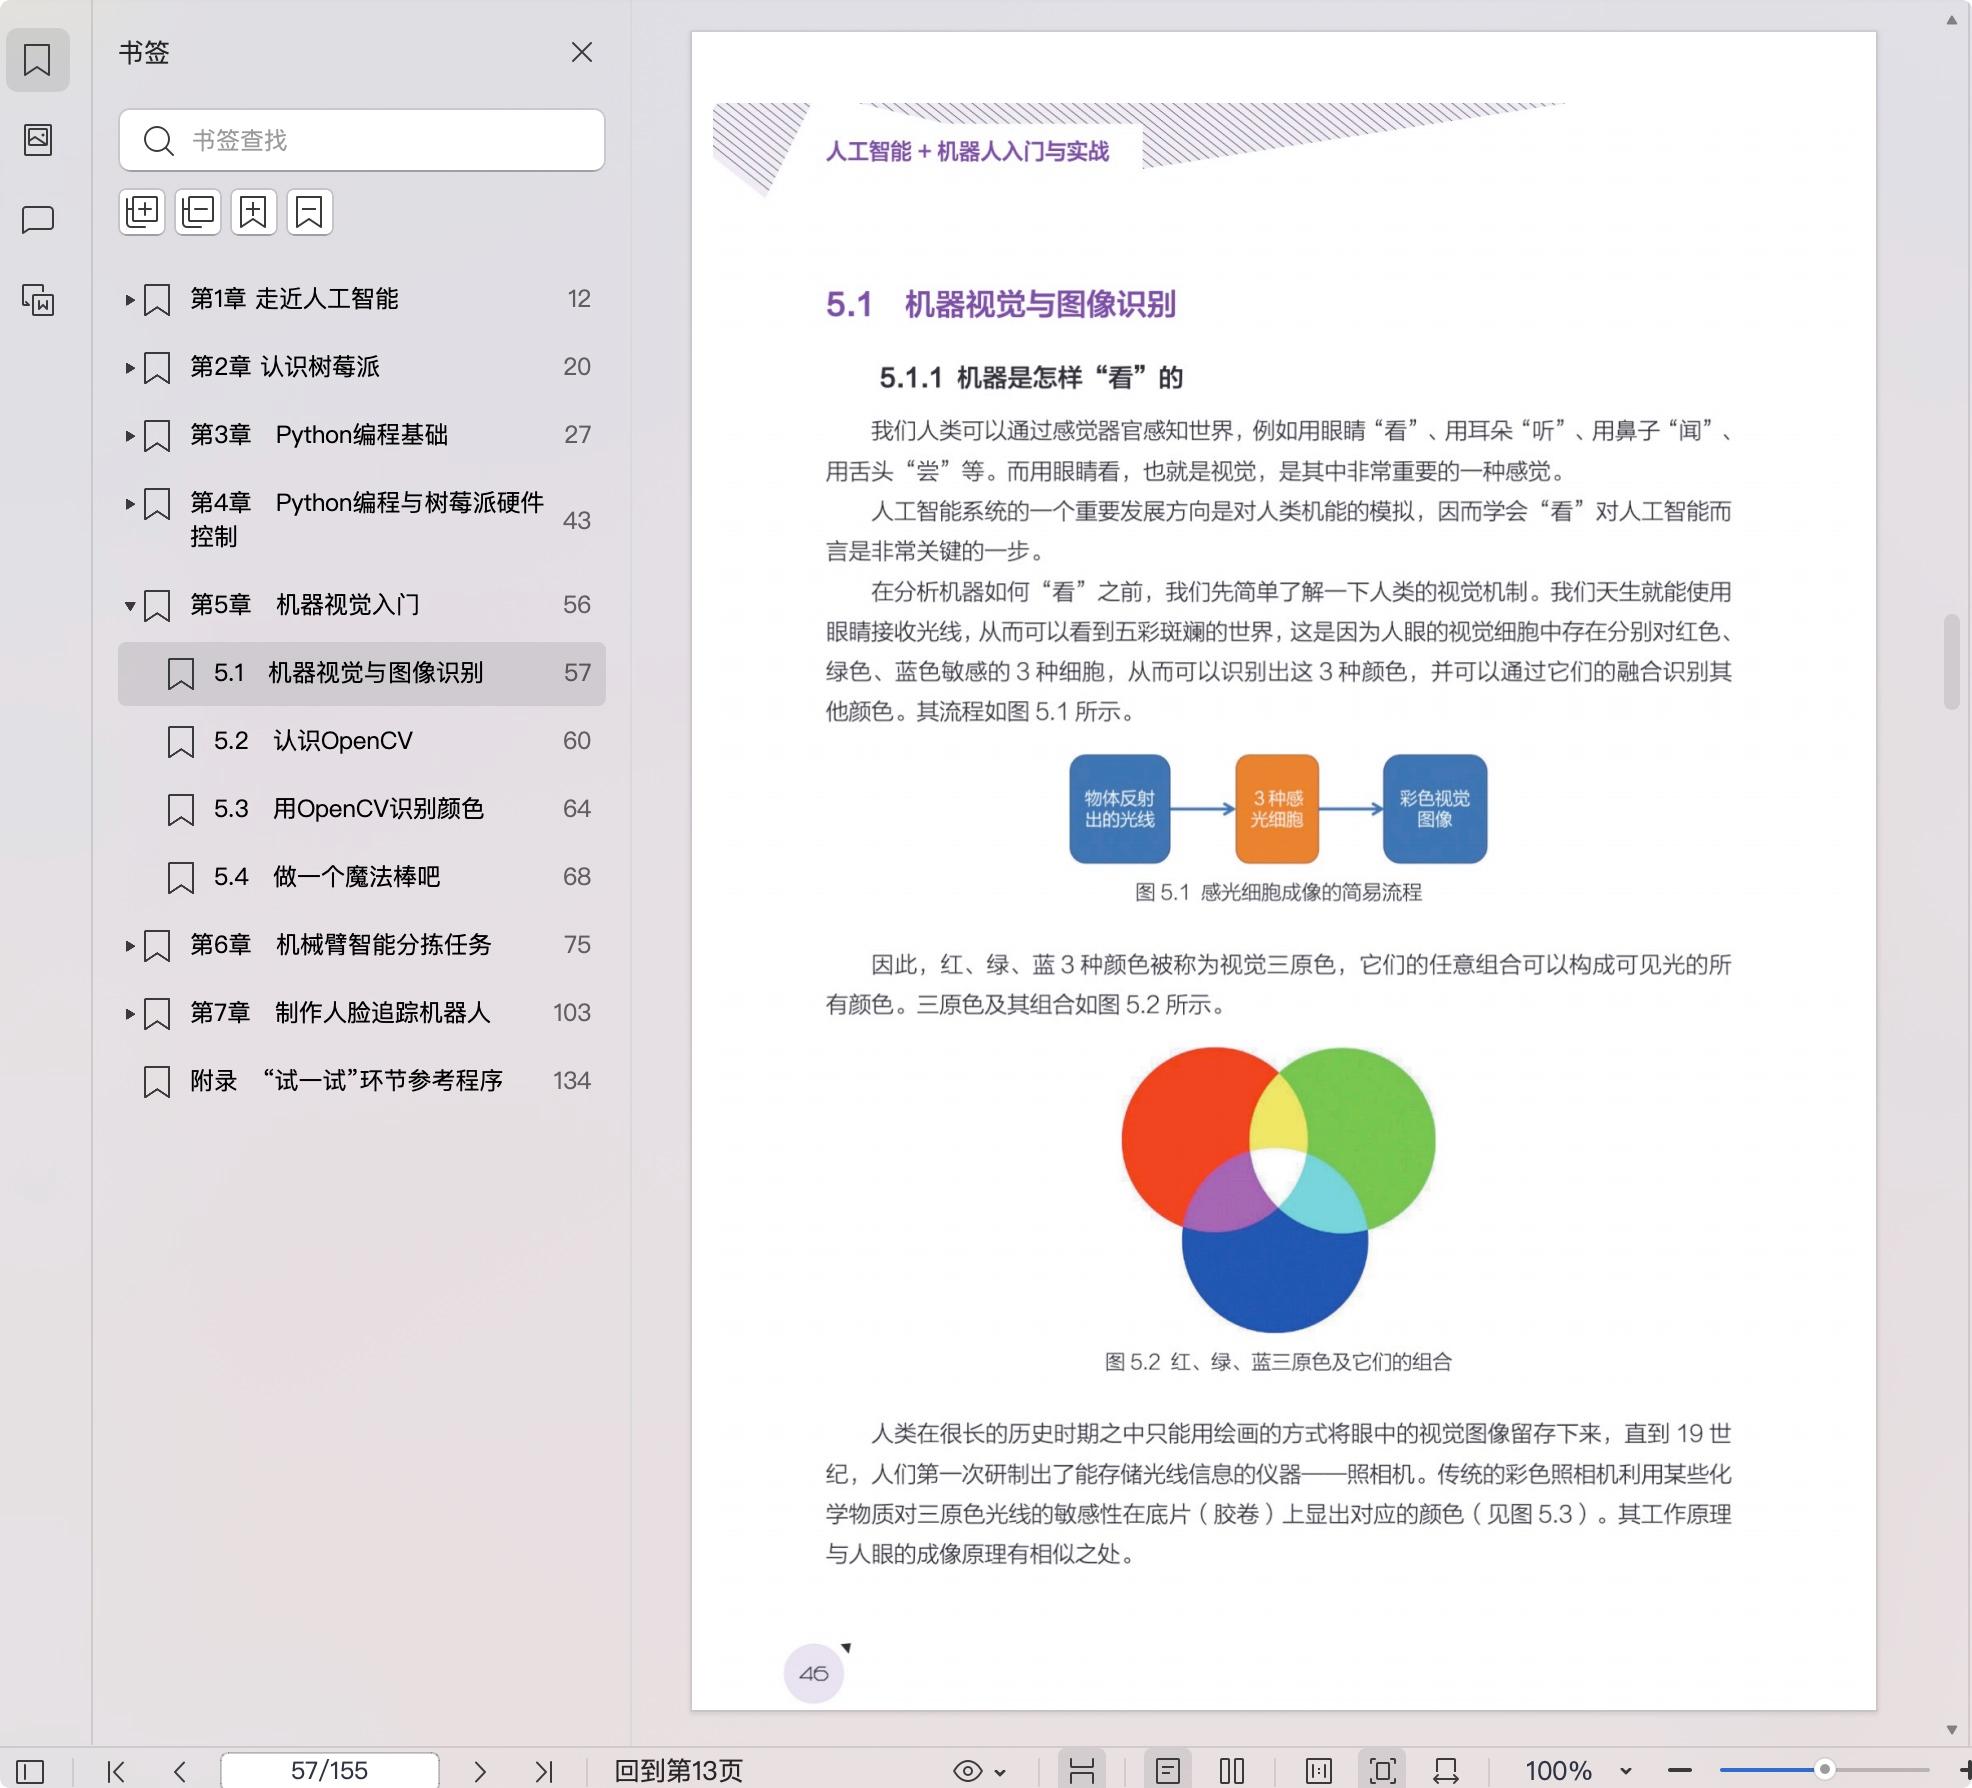Viewport: 1972px width, 1788px height.
Task: Expand 第4章 Python编程与树莓派硬件控制 bookmark
Action: (x=129, y=503)
